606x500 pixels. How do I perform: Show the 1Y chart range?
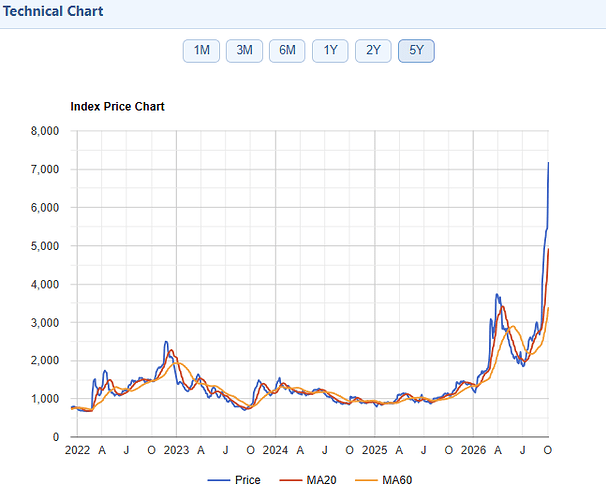point(330,51)
